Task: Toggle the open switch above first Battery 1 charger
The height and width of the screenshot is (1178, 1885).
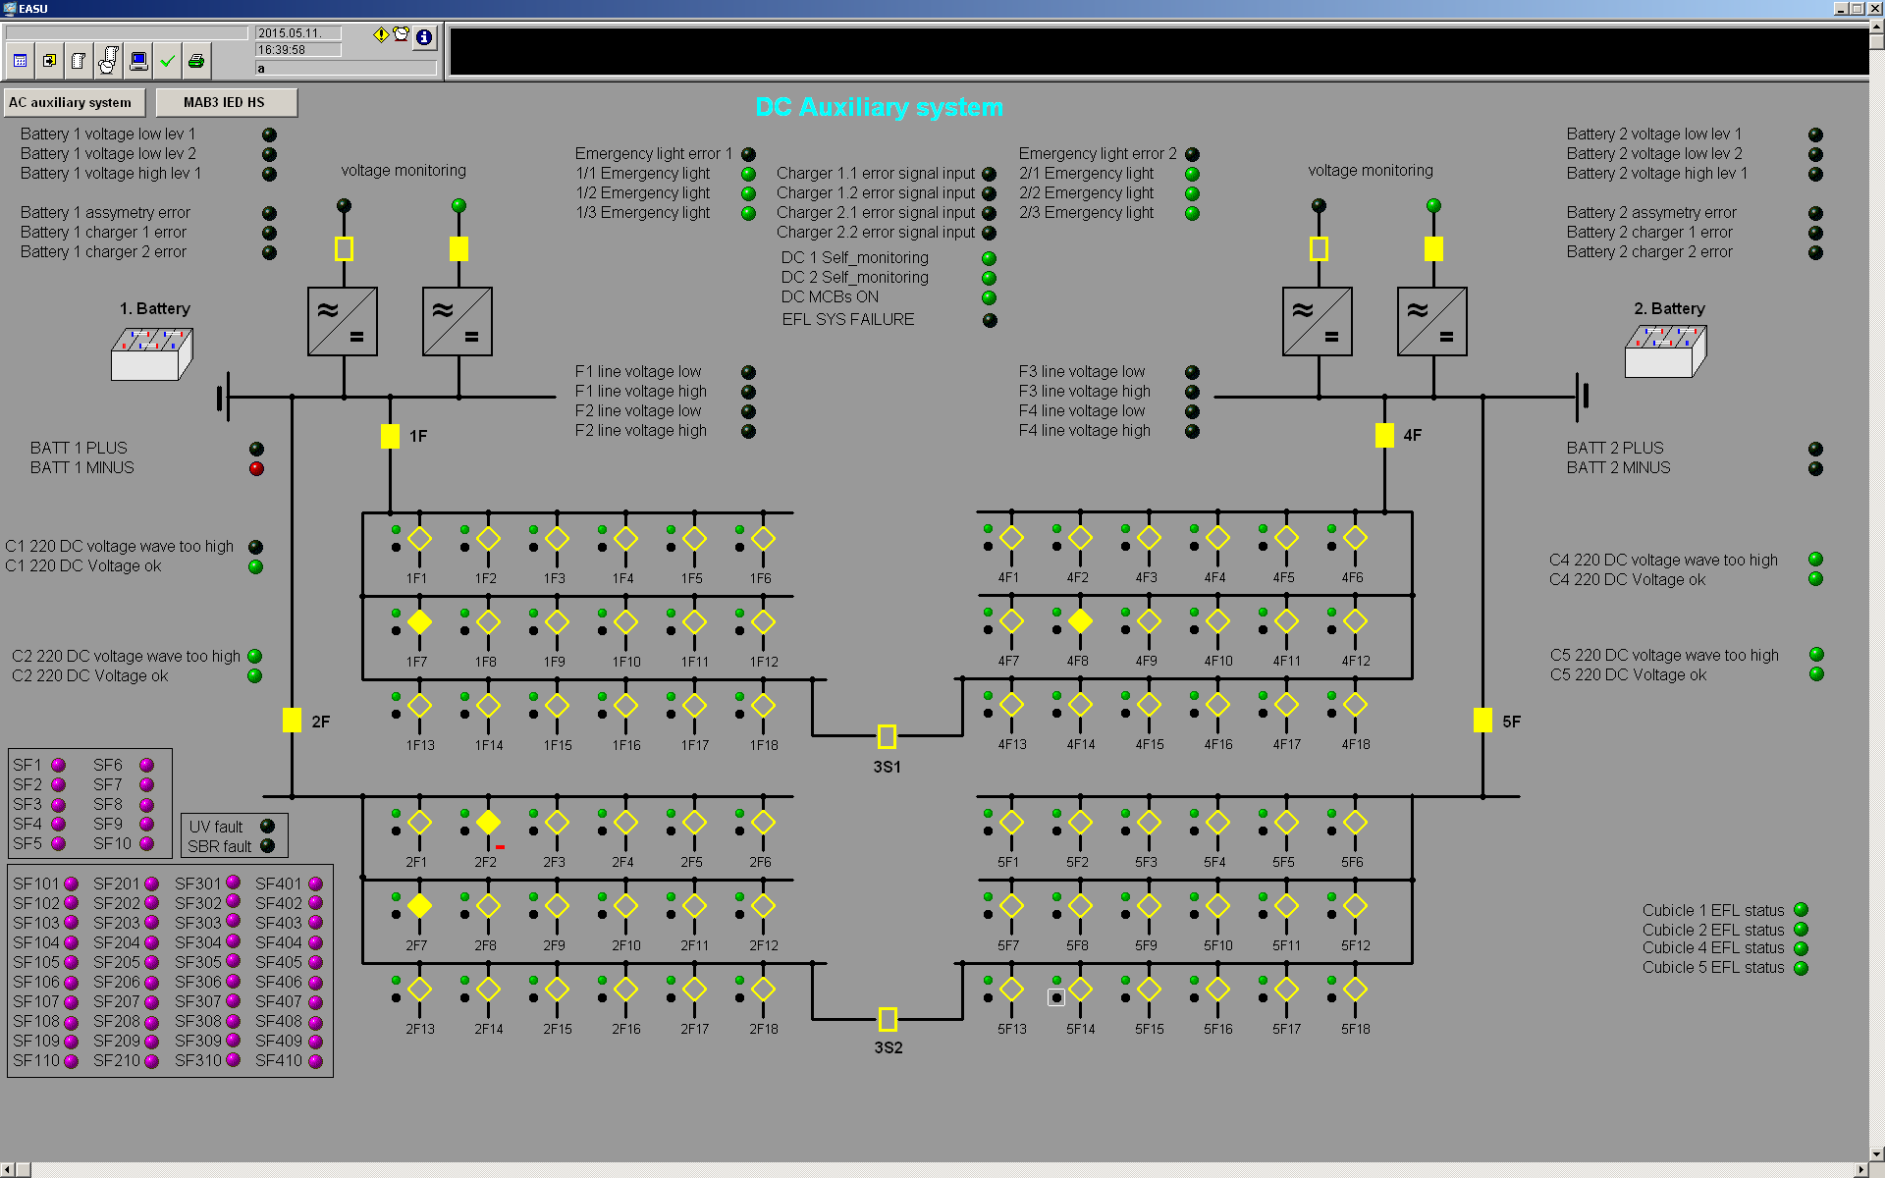Action: (344, 249)
